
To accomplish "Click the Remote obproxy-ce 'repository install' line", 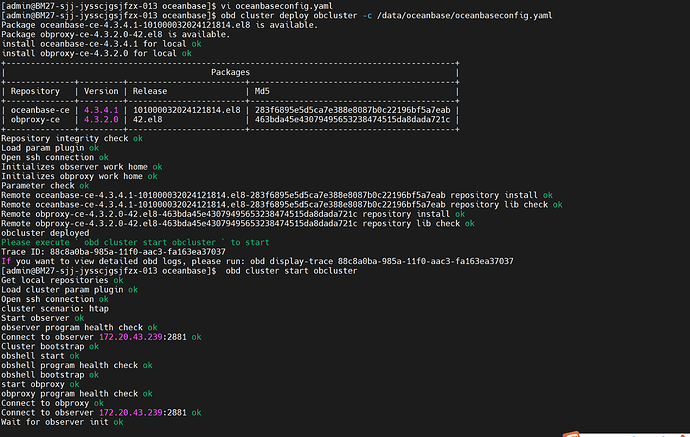I will pos(233,214).
